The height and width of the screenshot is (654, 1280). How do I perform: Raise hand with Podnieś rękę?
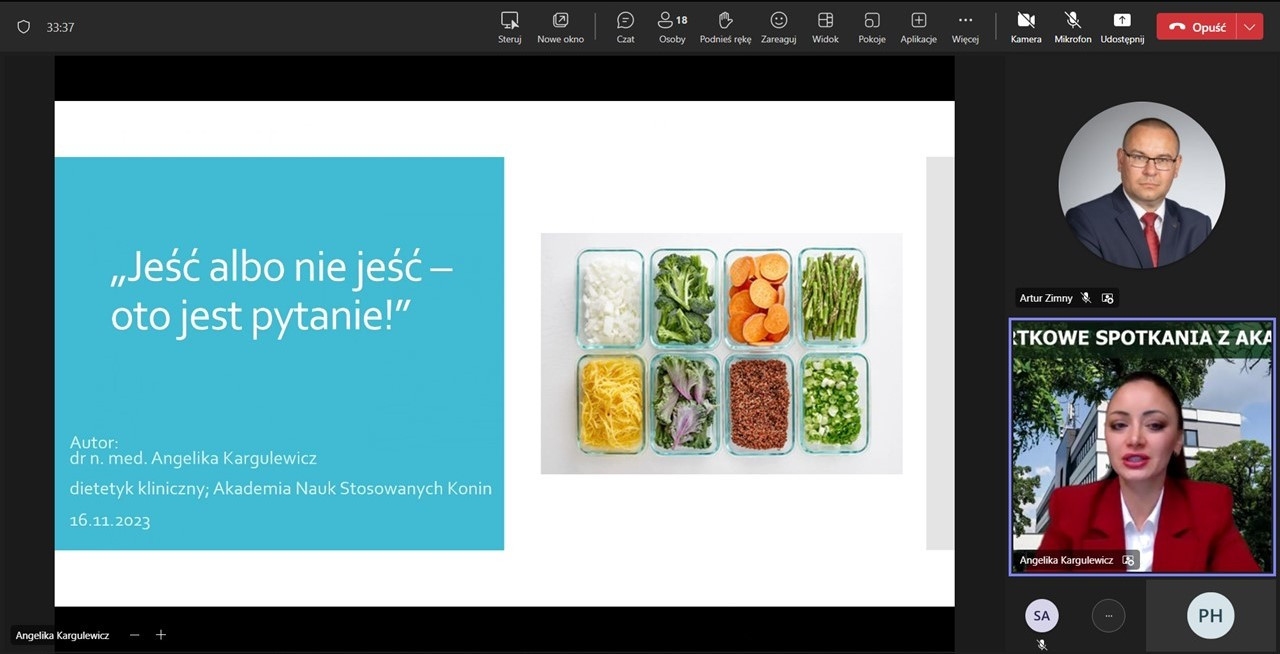(x=725, y=27)
